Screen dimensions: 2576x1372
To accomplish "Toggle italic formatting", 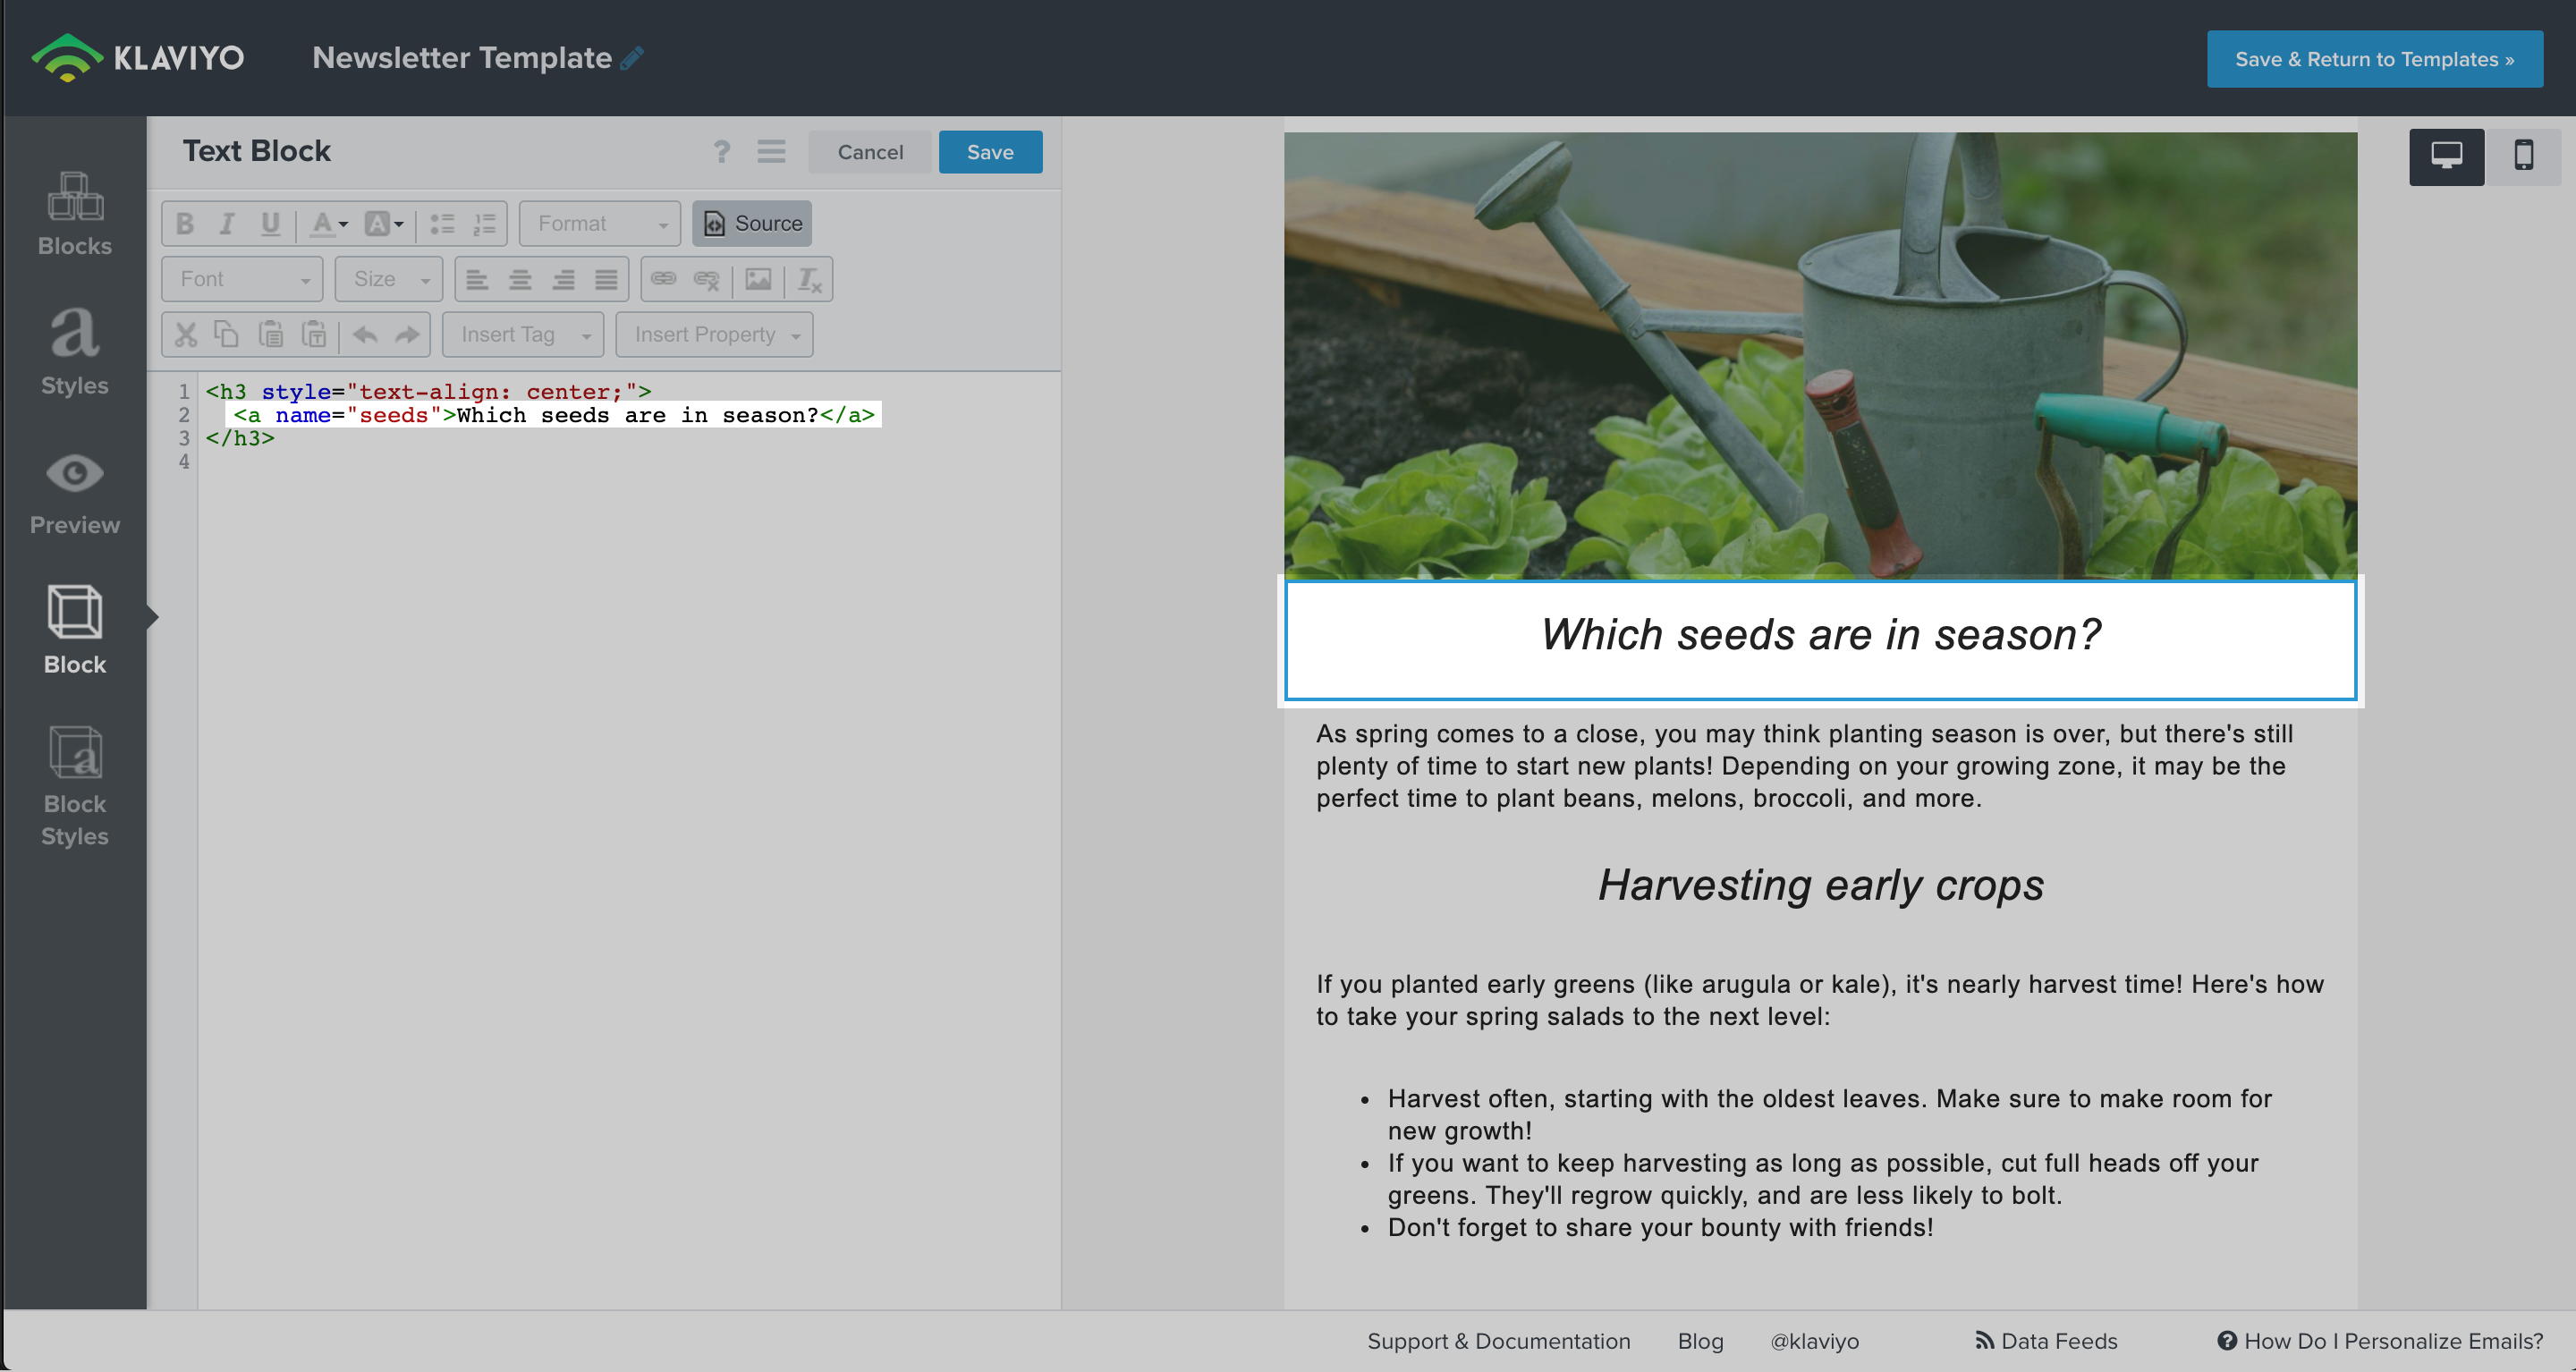I will click(x=227, y=223).
